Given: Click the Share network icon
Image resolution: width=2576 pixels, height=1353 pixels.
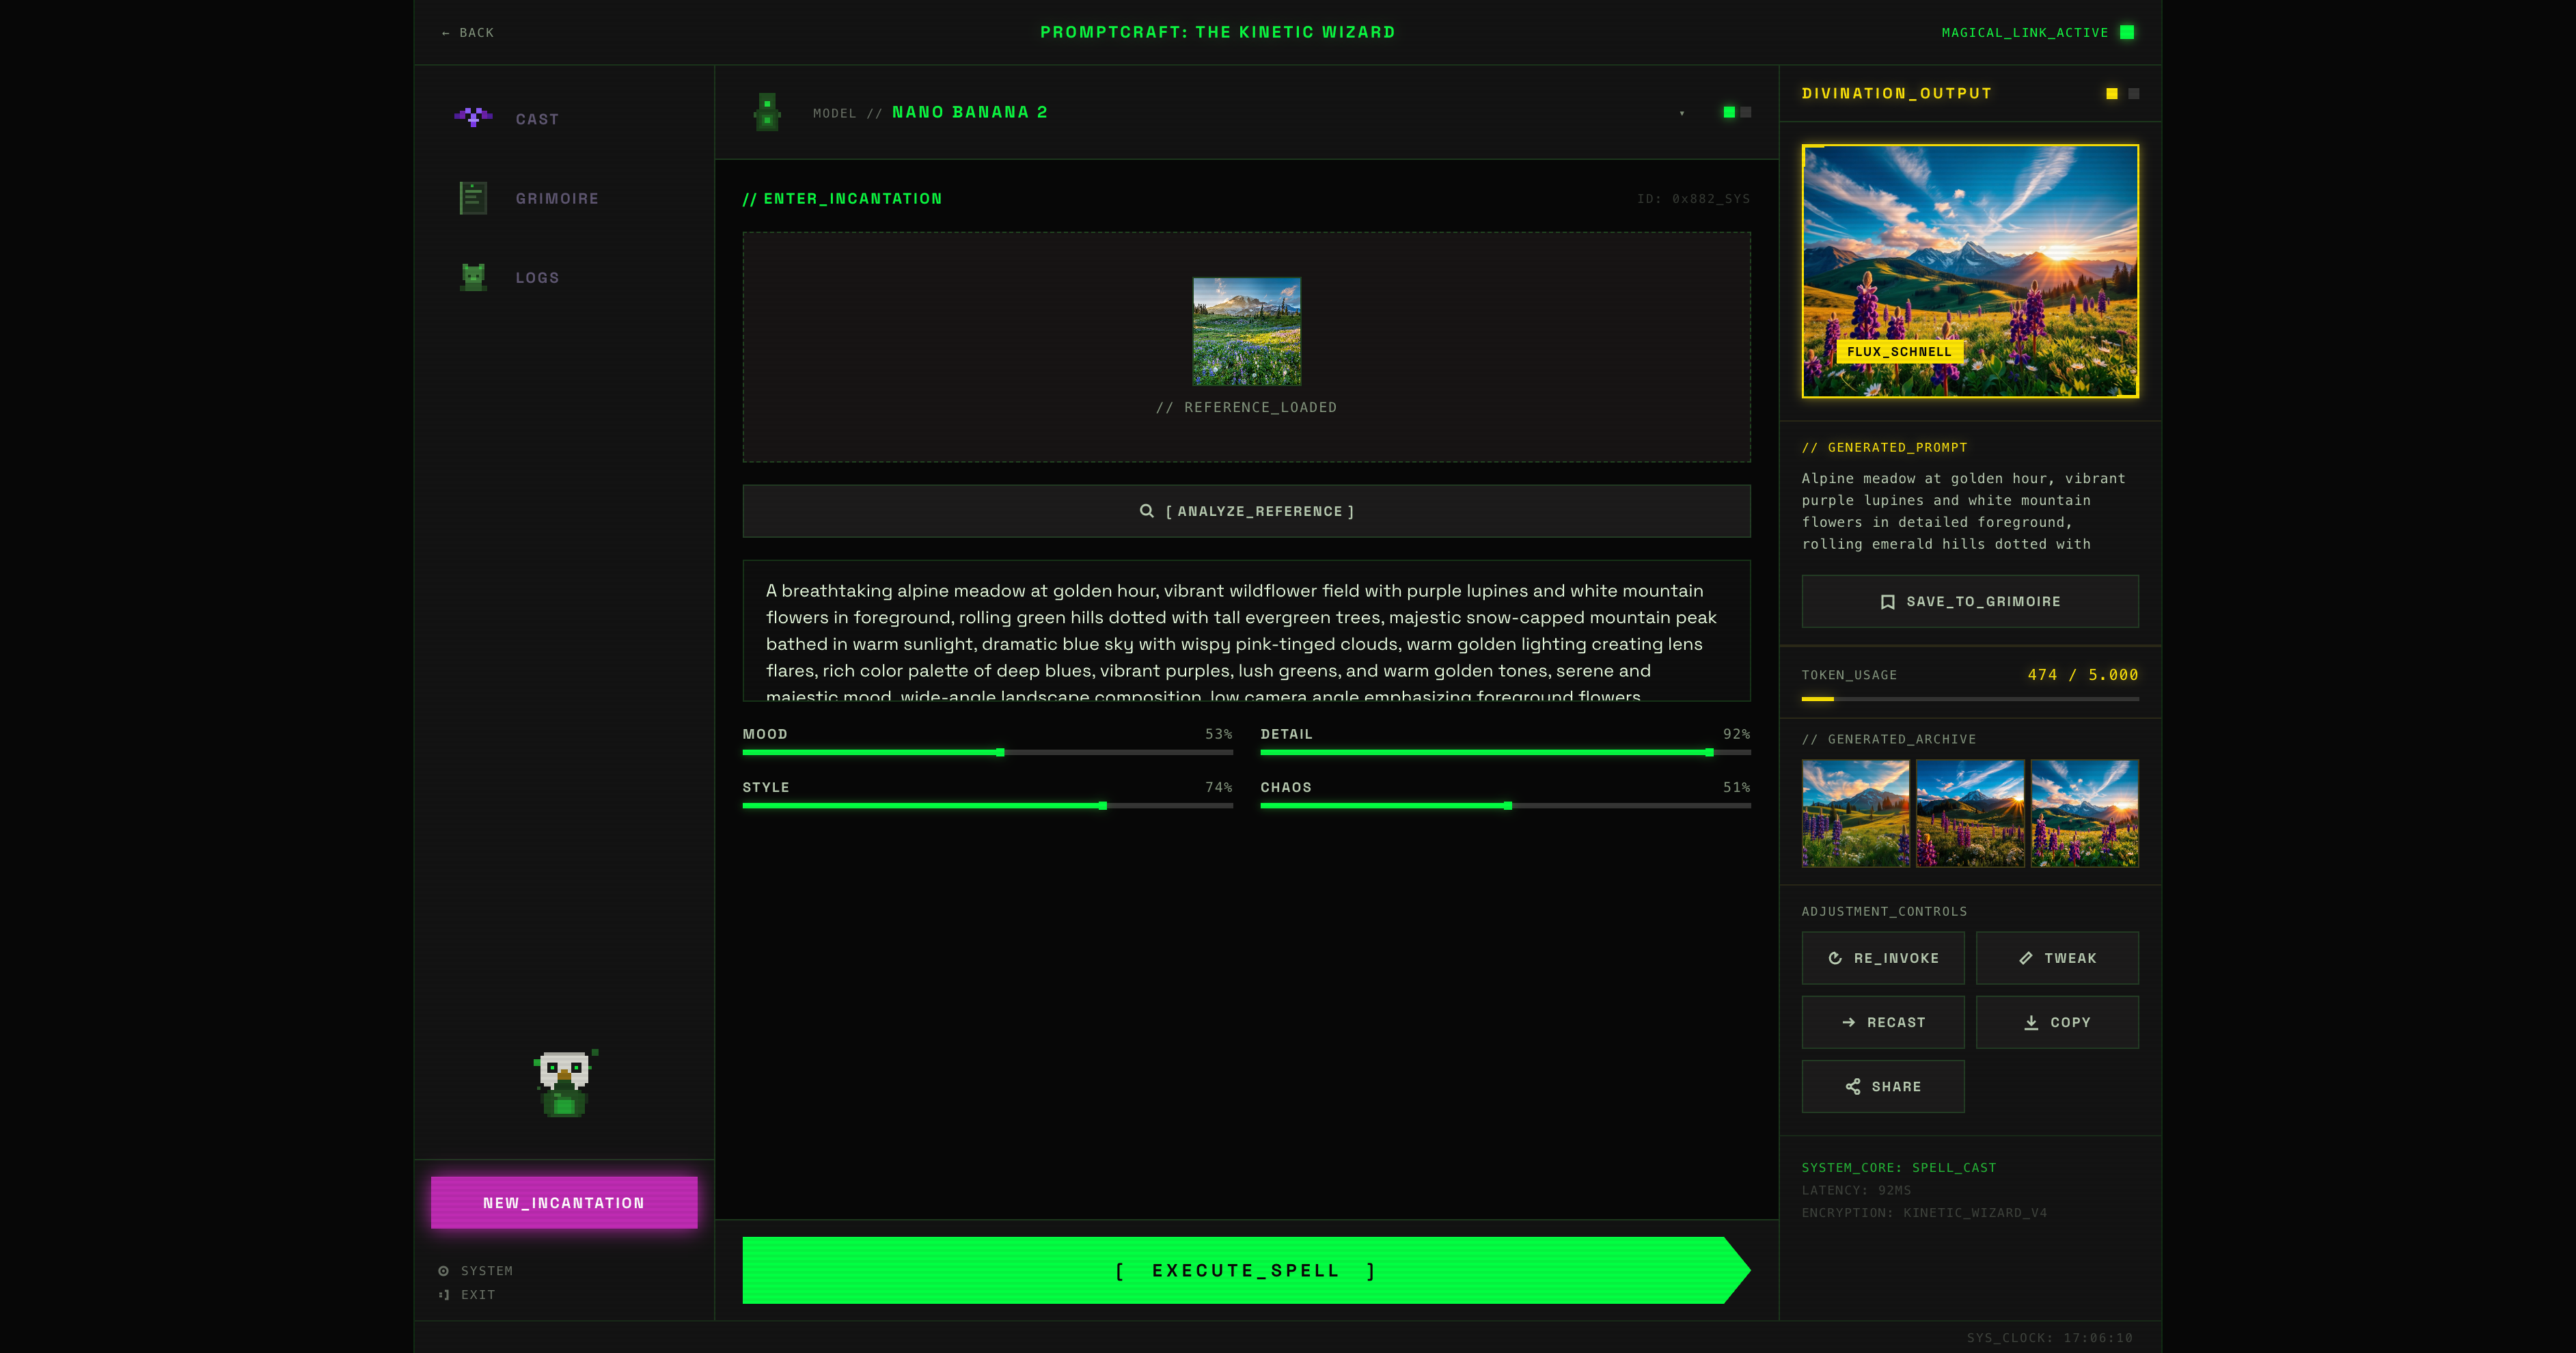Looking at the screenshot, I should pyautogui.click(x=1853, y=1087).
